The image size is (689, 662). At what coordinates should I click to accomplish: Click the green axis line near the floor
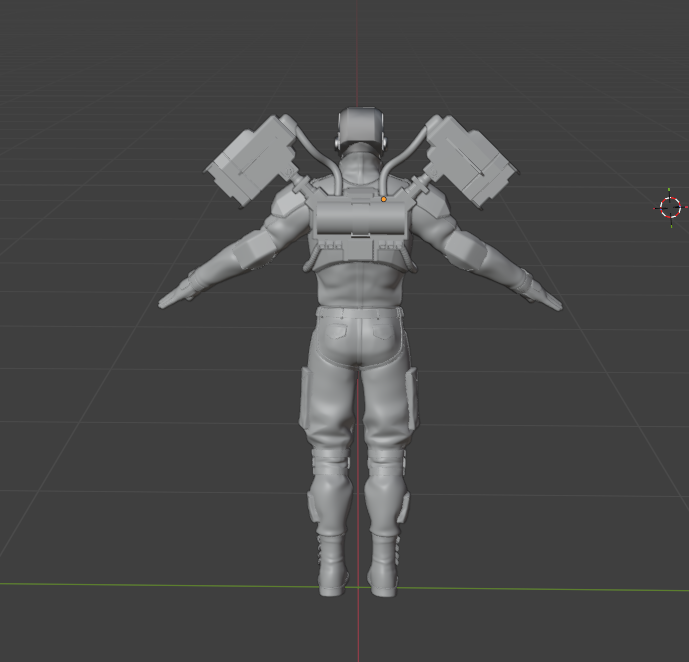[150, 584]
